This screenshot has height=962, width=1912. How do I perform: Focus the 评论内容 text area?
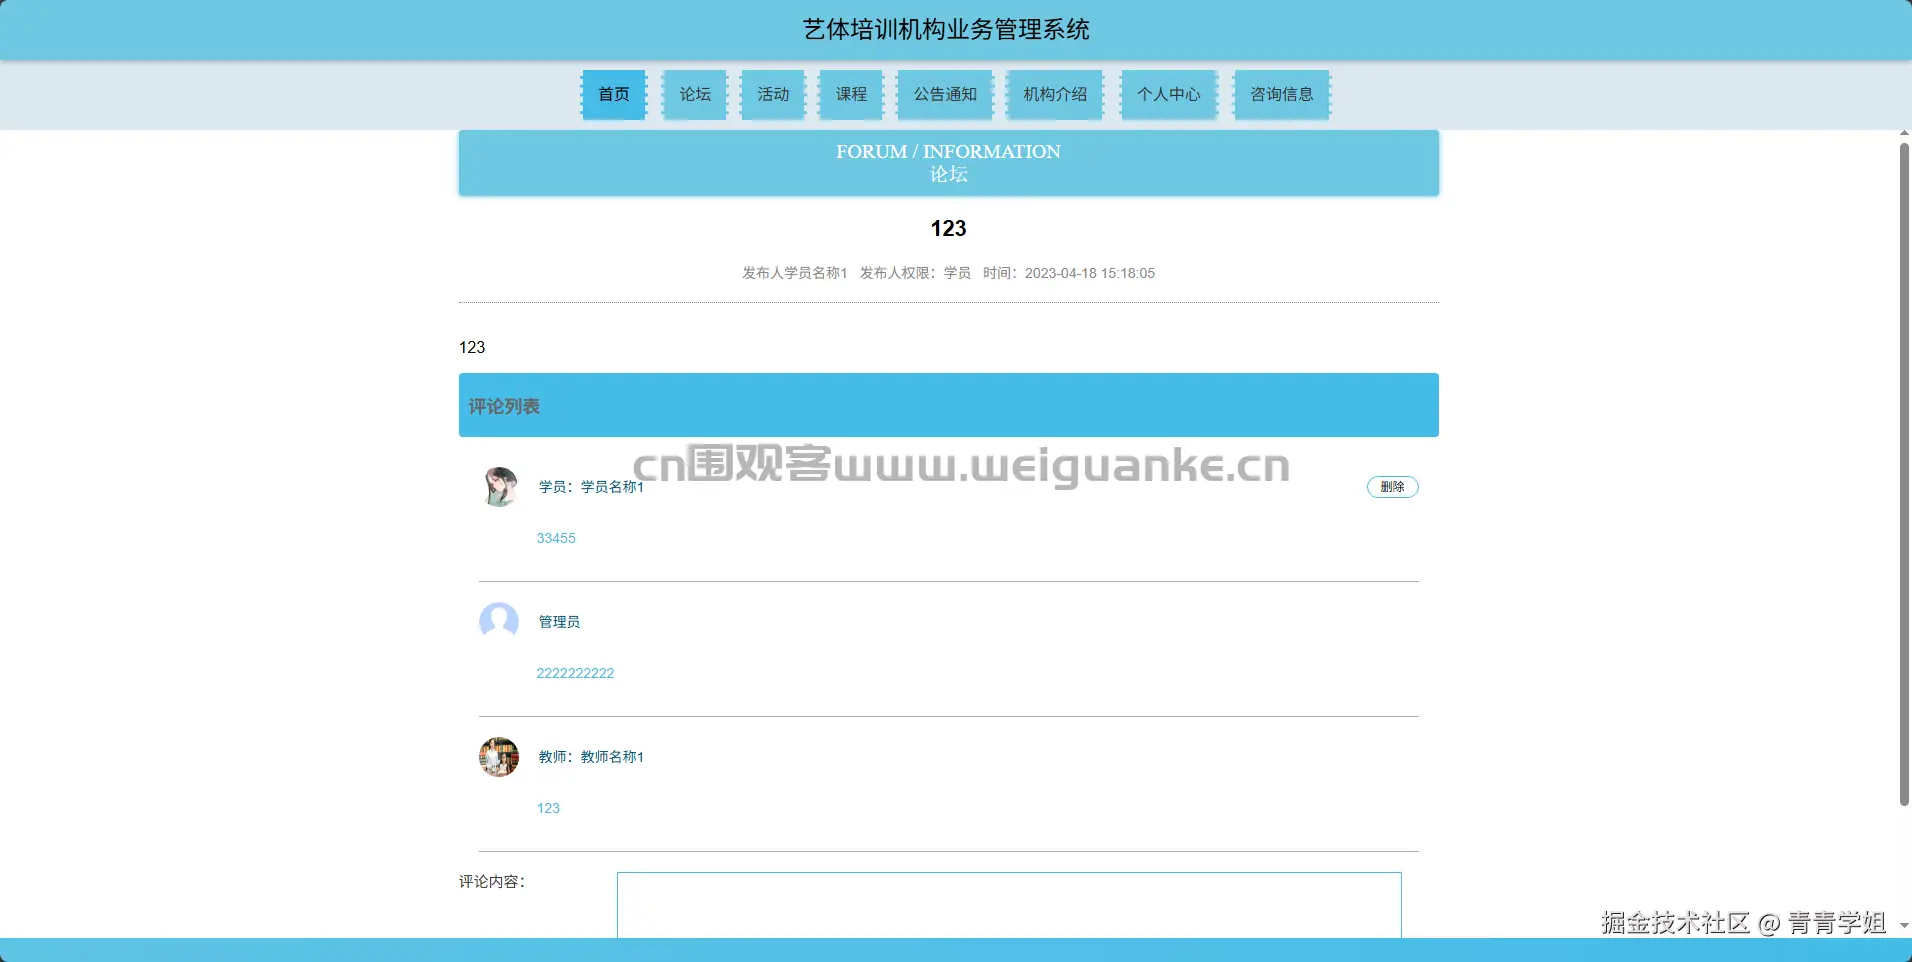click(x=1009, y=905)
